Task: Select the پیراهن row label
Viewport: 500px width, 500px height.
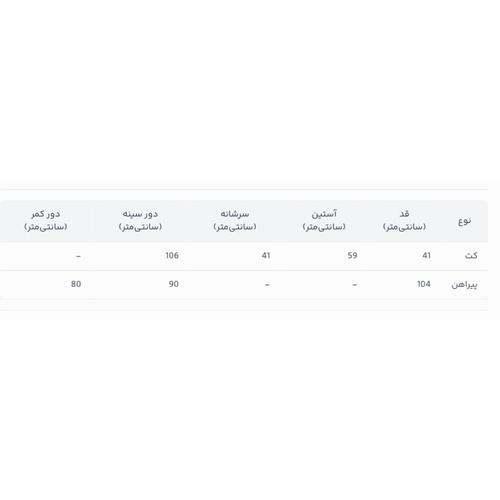Action: tap(464, 284)
